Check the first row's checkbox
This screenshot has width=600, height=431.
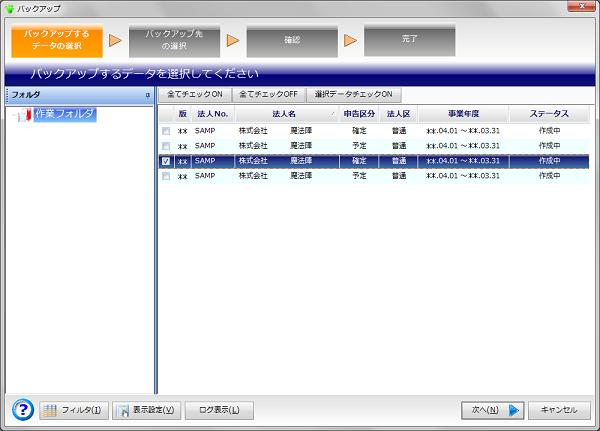tap(166, 131)
